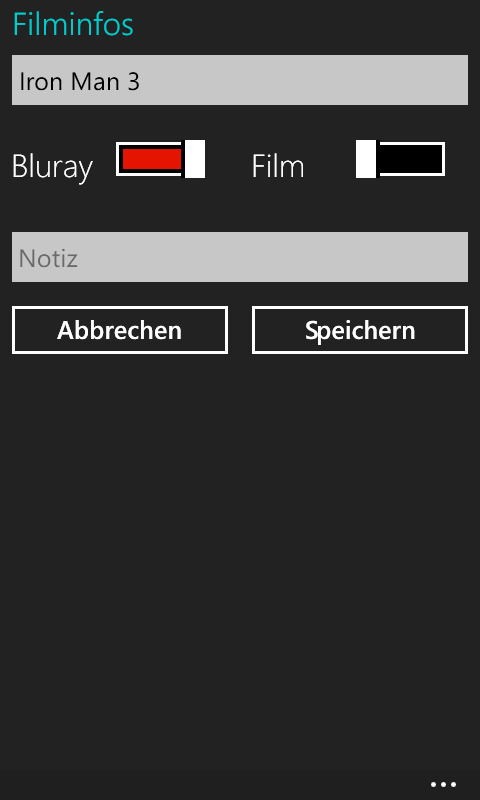Turn on the Film toggle switch
This screenshot has width=480, height=800.
400,159
